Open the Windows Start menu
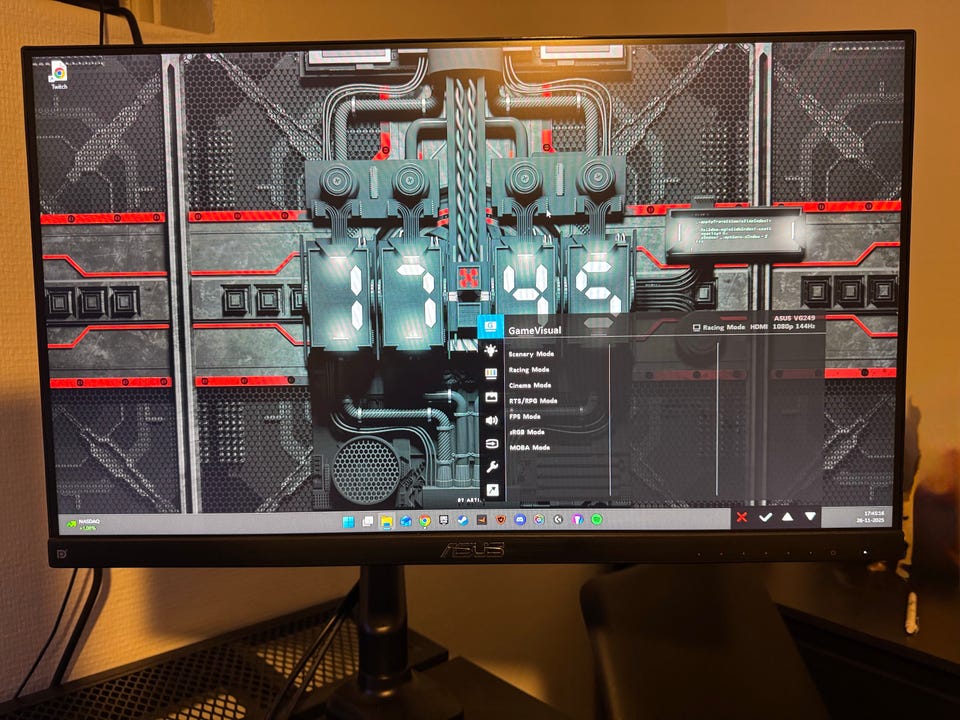 point(348,522)
